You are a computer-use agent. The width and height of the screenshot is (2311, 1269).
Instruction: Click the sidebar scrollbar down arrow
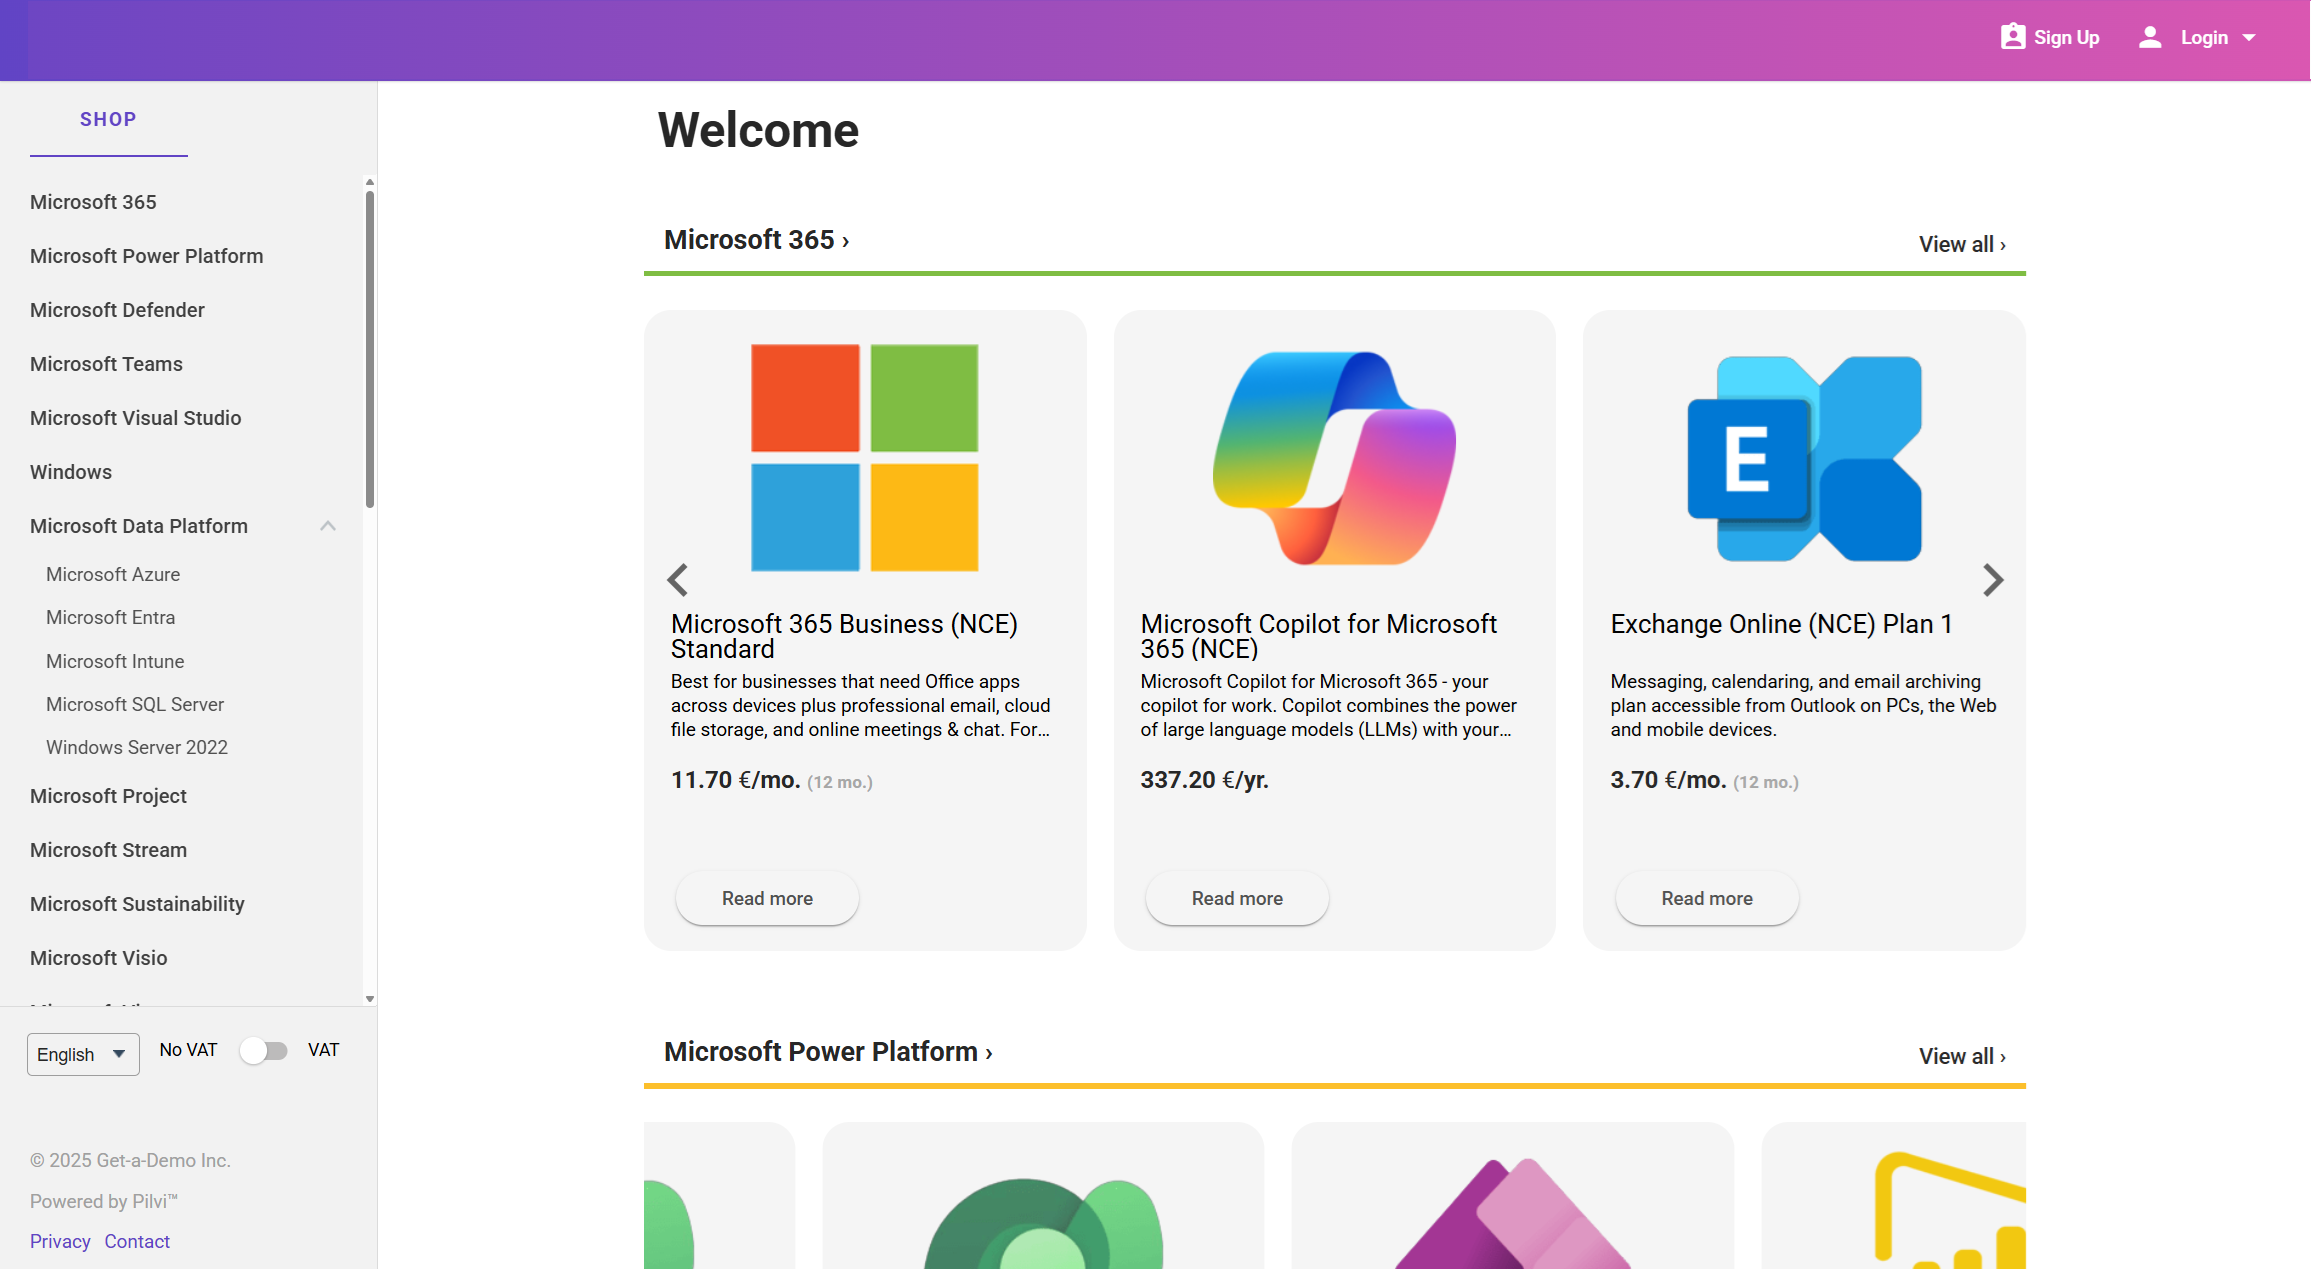click(x=370, y=998)
